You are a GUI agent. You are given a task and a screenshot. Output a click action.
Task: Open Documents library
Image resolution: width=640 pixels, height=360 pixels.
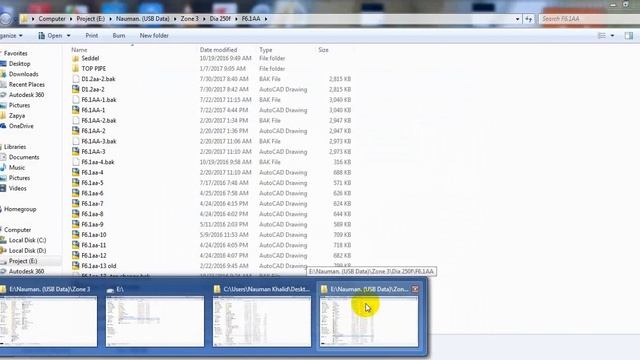coord(24,157)
